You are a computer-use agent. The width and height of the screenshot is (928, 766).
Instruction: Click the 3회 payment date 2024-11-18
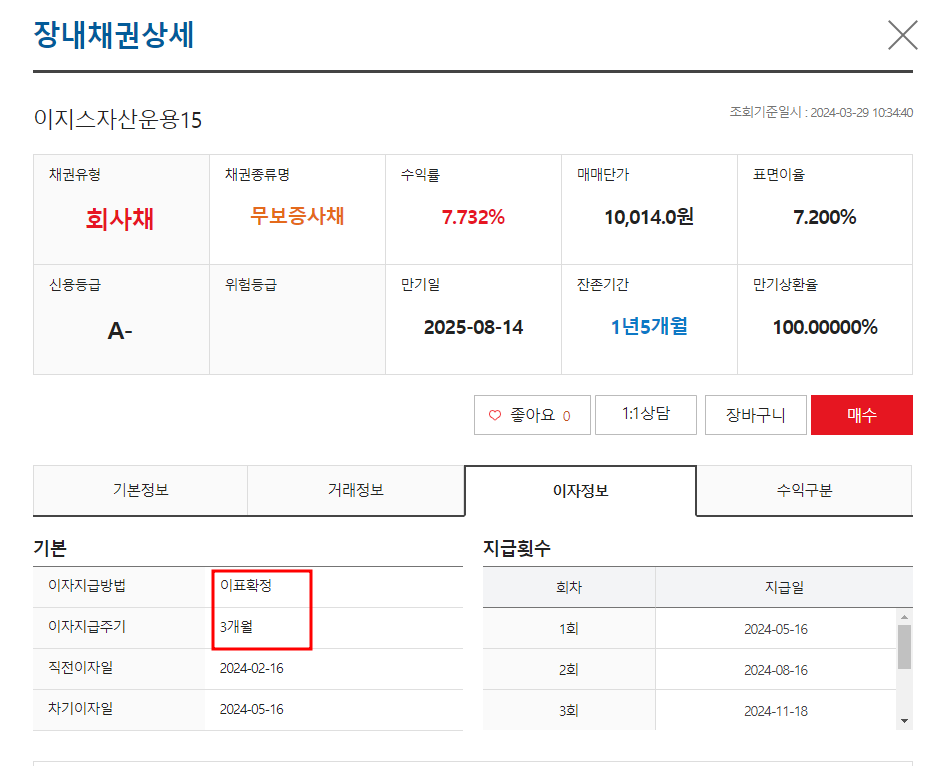tap(776, 711)
